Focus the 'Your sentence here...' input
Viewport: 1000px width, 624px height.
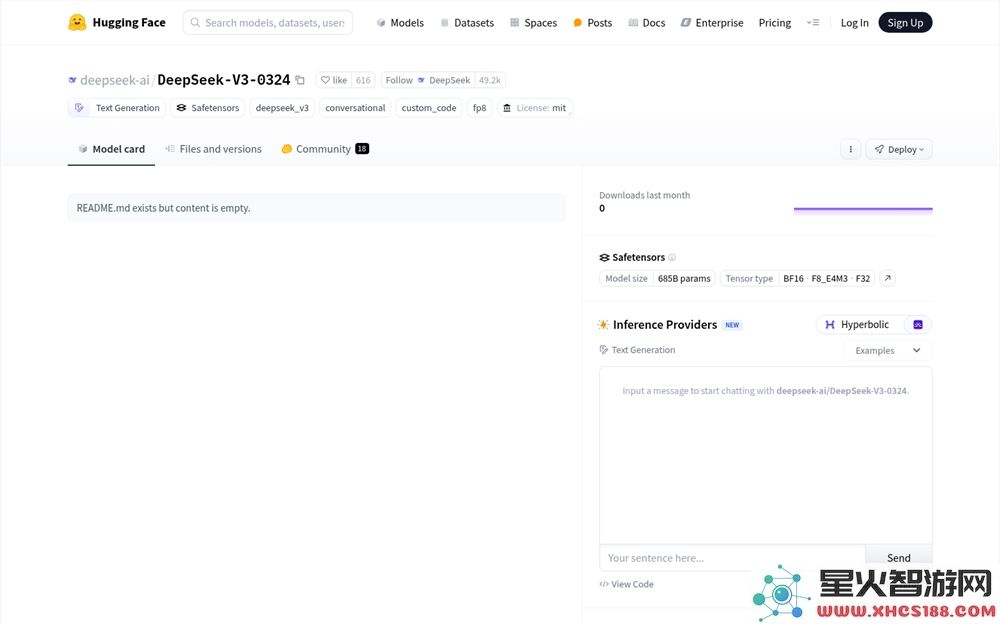(x=732, y=558)
